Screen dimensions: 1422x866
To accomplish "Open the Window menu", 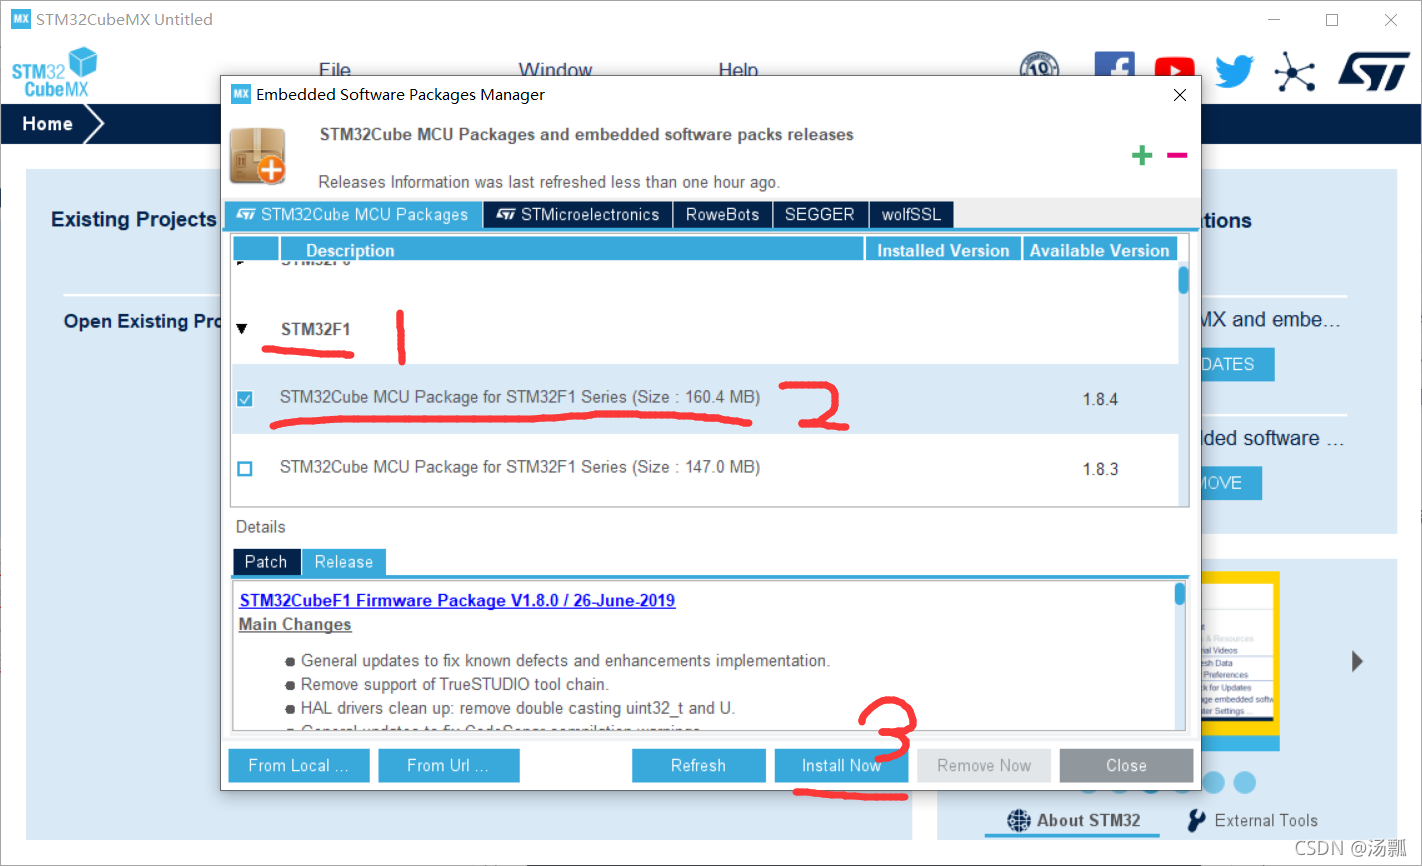I will pyautogui.click(x=555, y=70).
